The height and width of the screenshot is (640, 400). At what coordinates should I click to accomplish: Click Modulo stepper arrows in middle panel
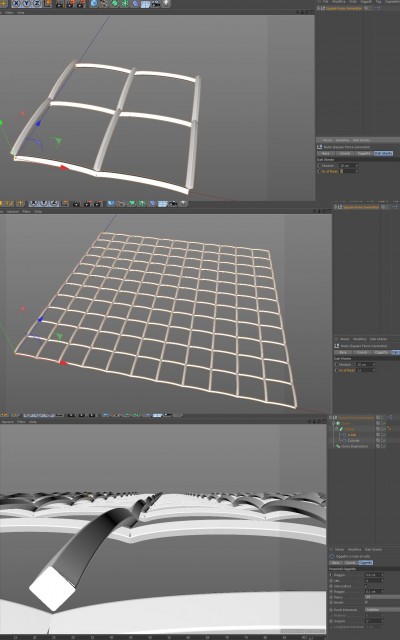373,364
